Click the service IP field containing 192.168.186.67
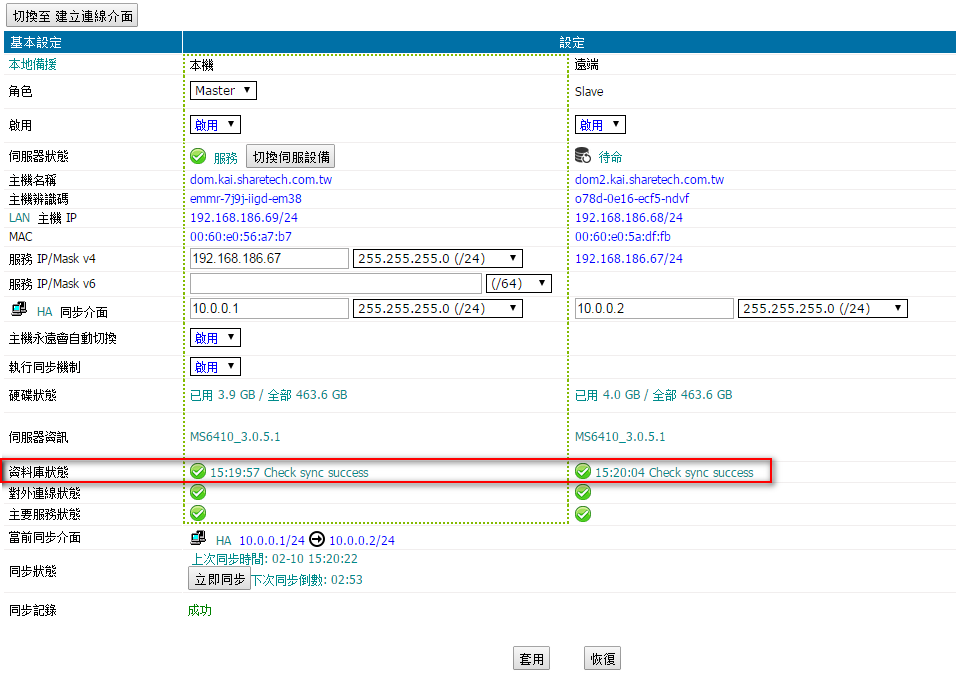 pyautogui.click(x=268, y=259)
